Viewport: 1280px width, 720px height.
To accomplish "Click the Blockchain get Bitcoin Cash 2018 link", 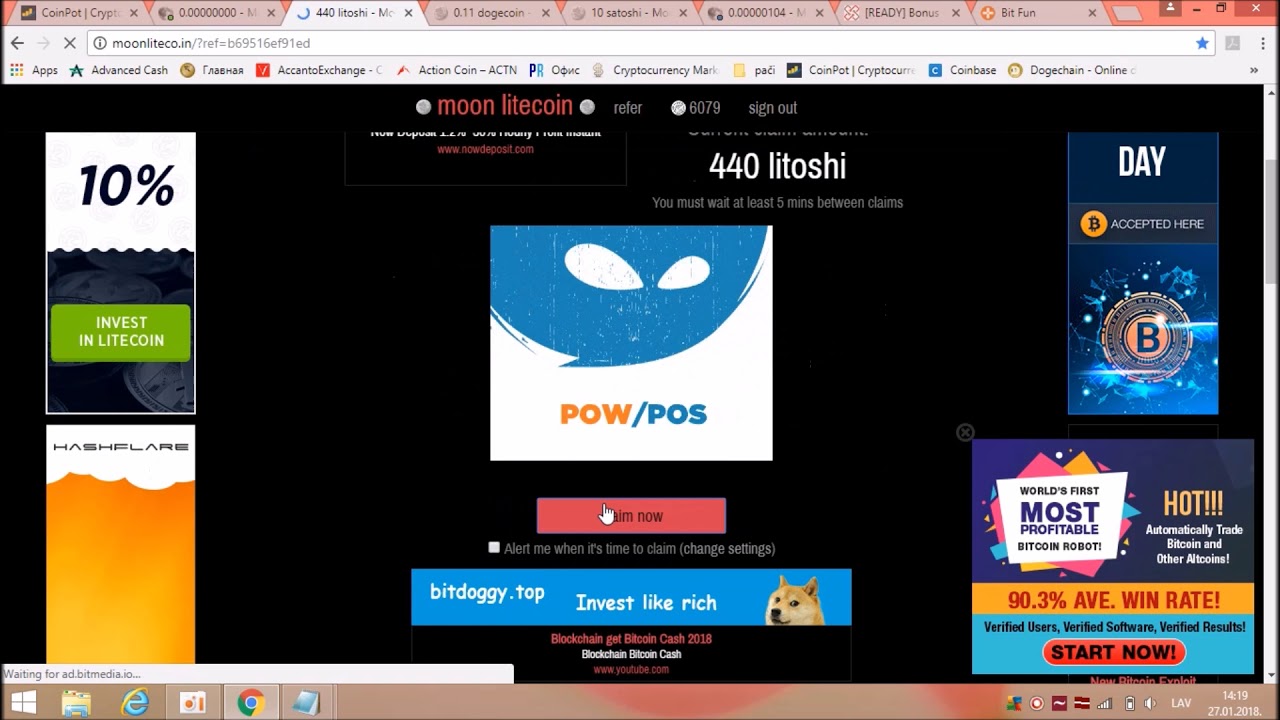I will pos(631,639).
